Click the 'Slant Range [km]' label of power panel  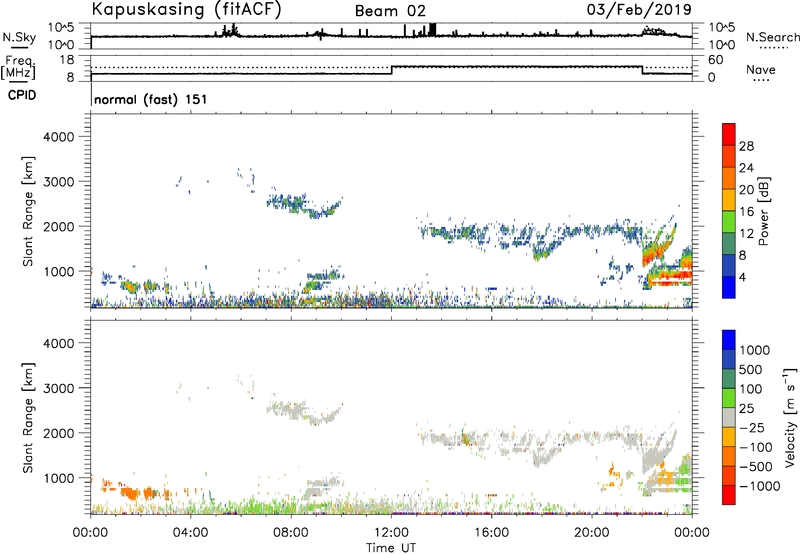click(28, 211)
